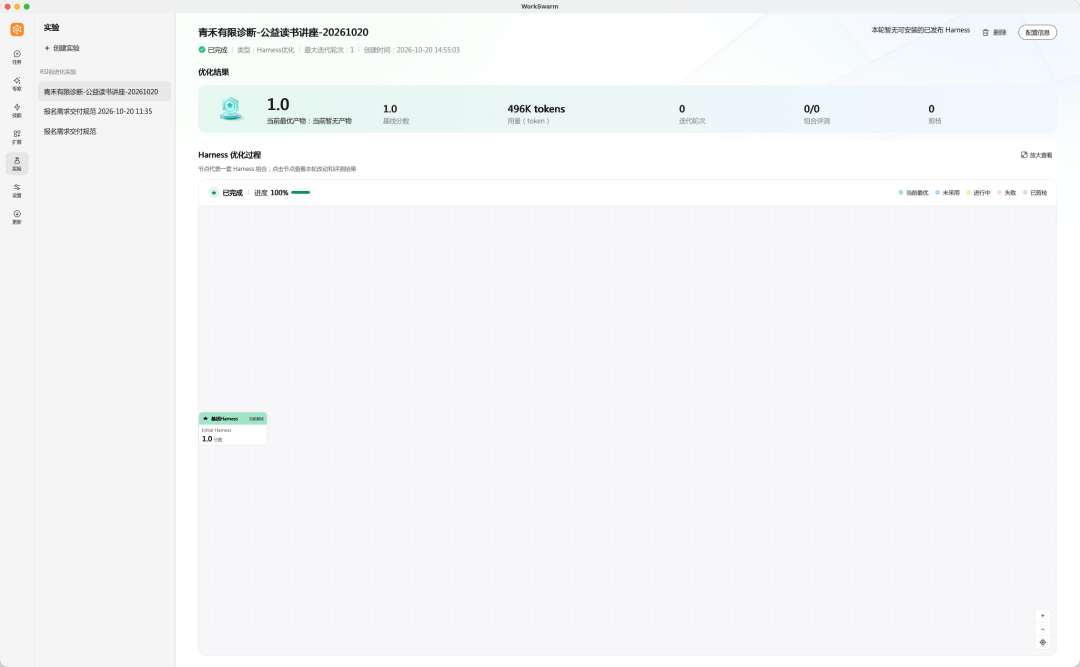Image resolution: width=1080 pixels, height=667 pixels.
Task: Open the 设置 (Settings) sidebar section
Action: [x=17, y=190]
